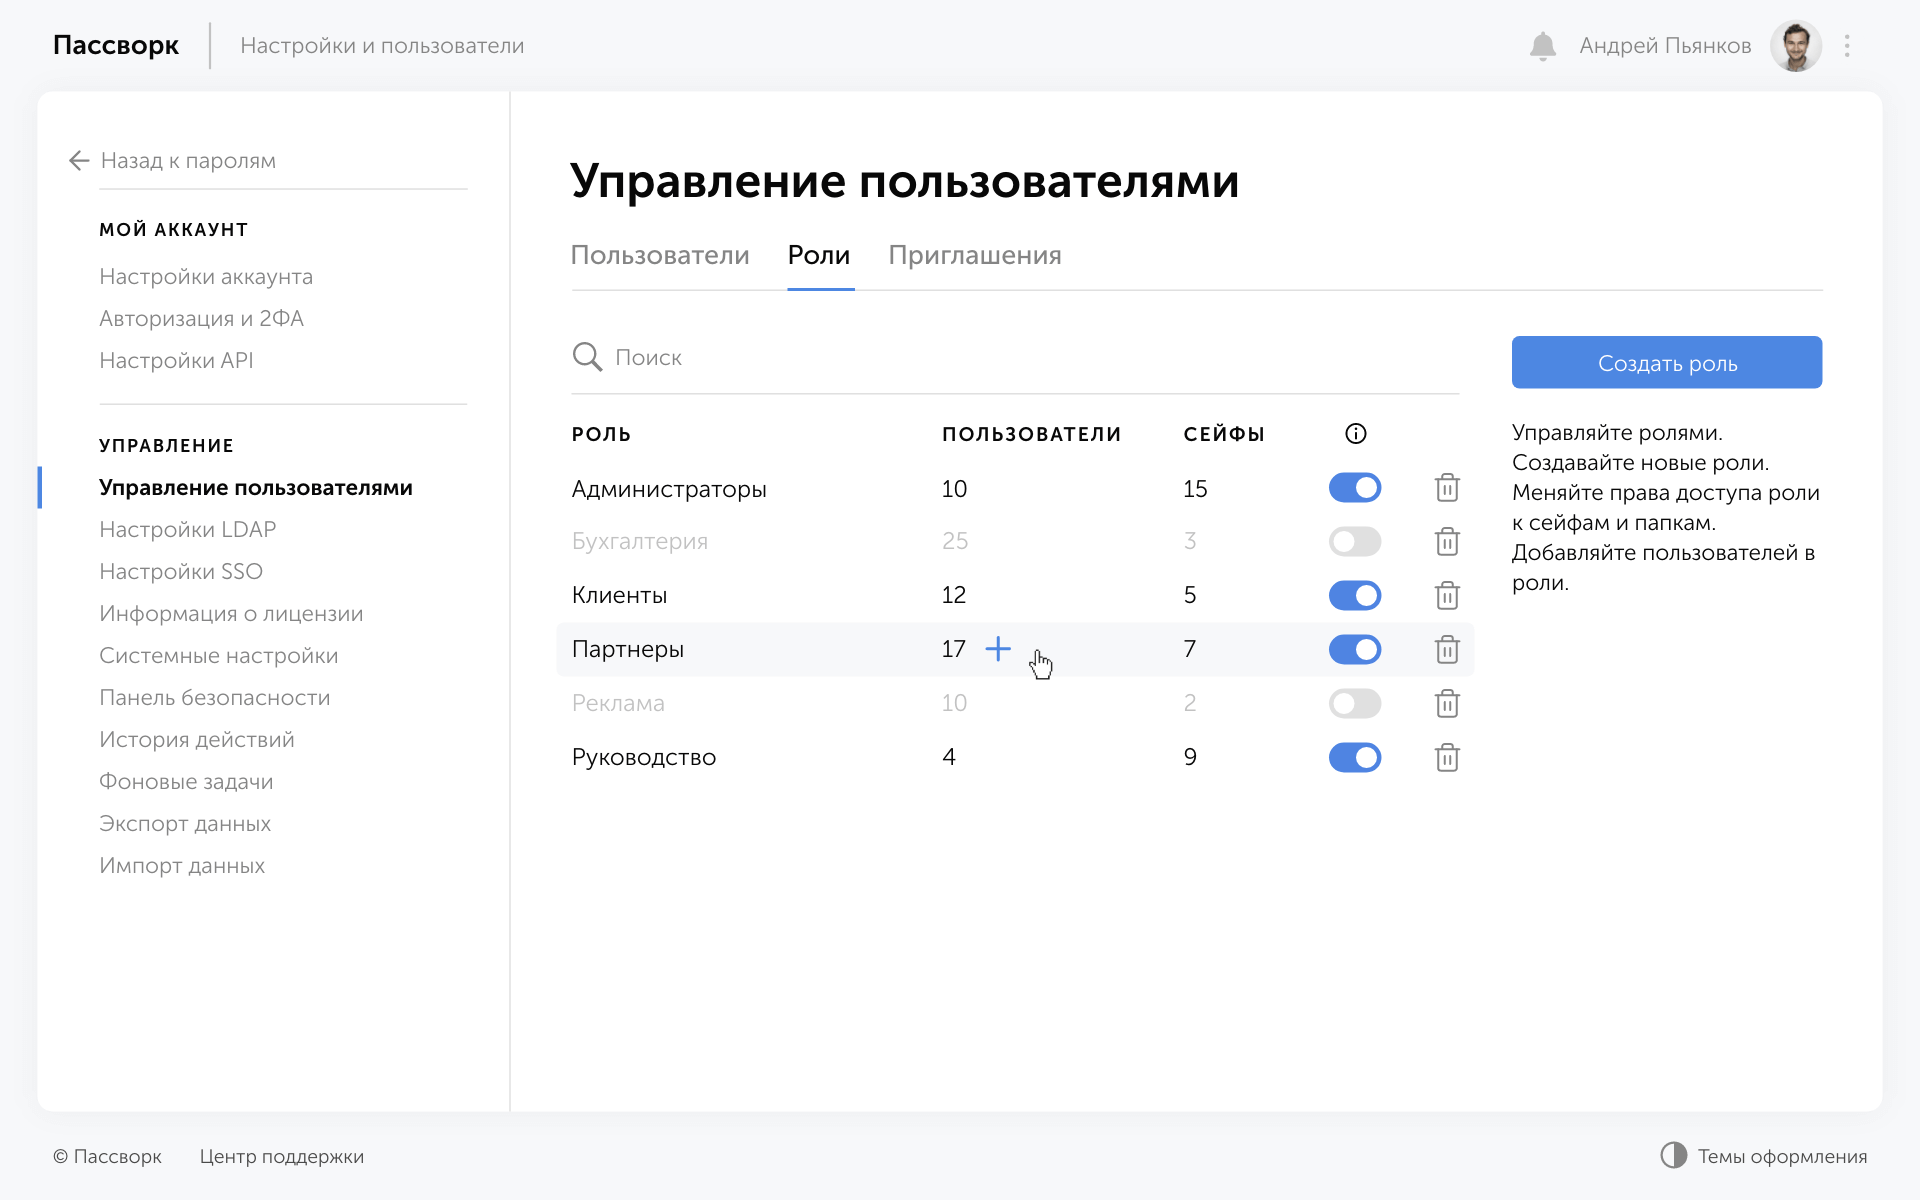This screenshot has height=1200, width=1920.
Task: Delete the Руководство role with the trash icon
Action: coord(1447,758)
